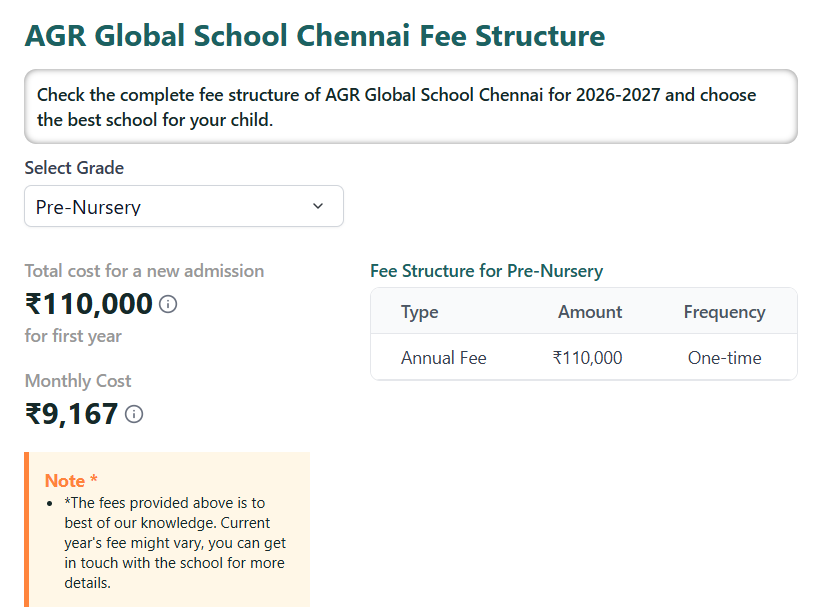Click the chevron on the grade selector
The width and height of the screenshot is (832, 612).
[x=318, y=206]
